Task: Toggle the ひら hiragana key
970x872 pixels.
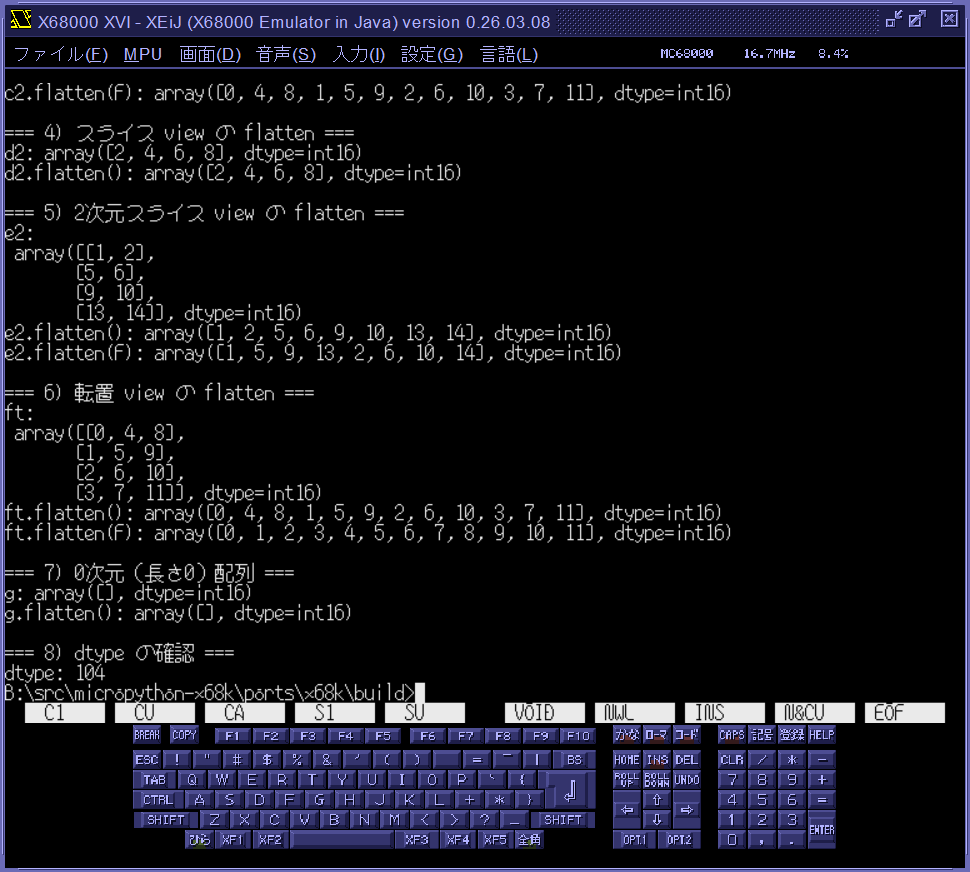Action: [199, 840]
